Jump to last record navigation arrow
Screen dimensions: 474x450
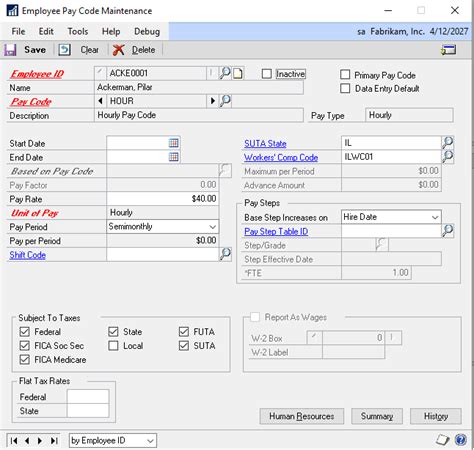[54, 441]
